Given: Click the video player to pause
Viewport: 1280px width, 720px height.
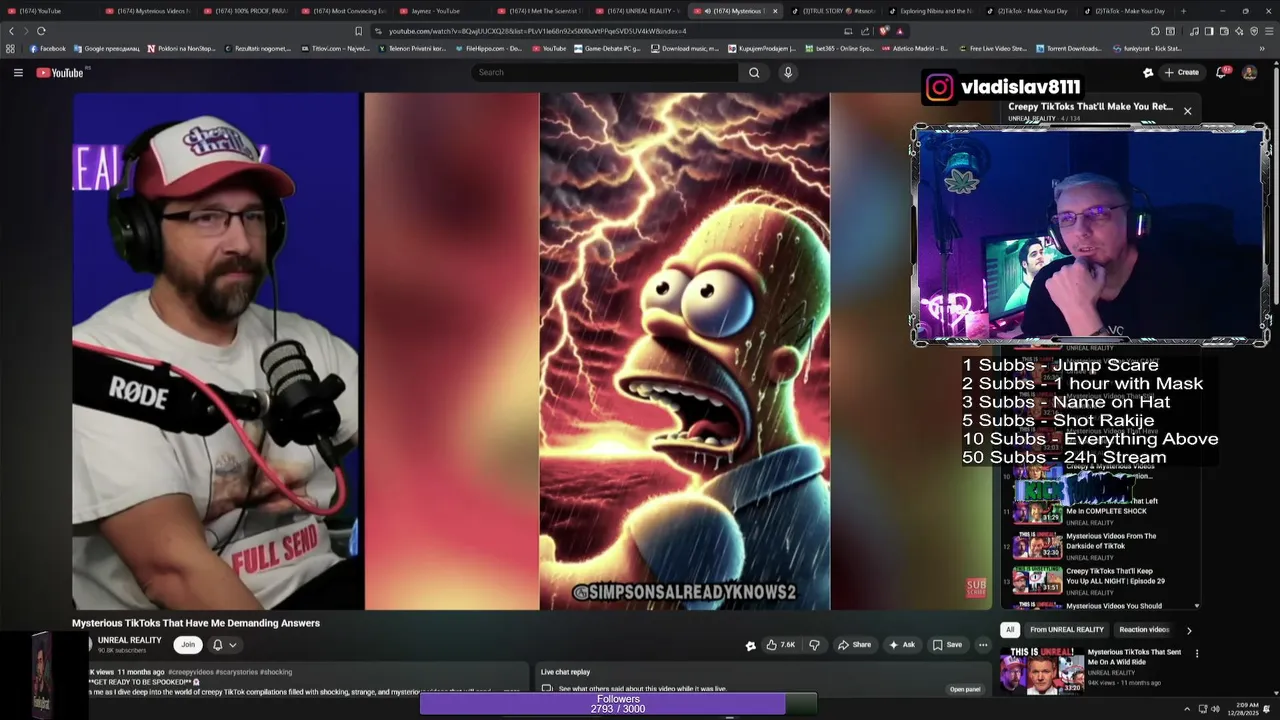Looking at the screenshot, I should tap(530, 350).
